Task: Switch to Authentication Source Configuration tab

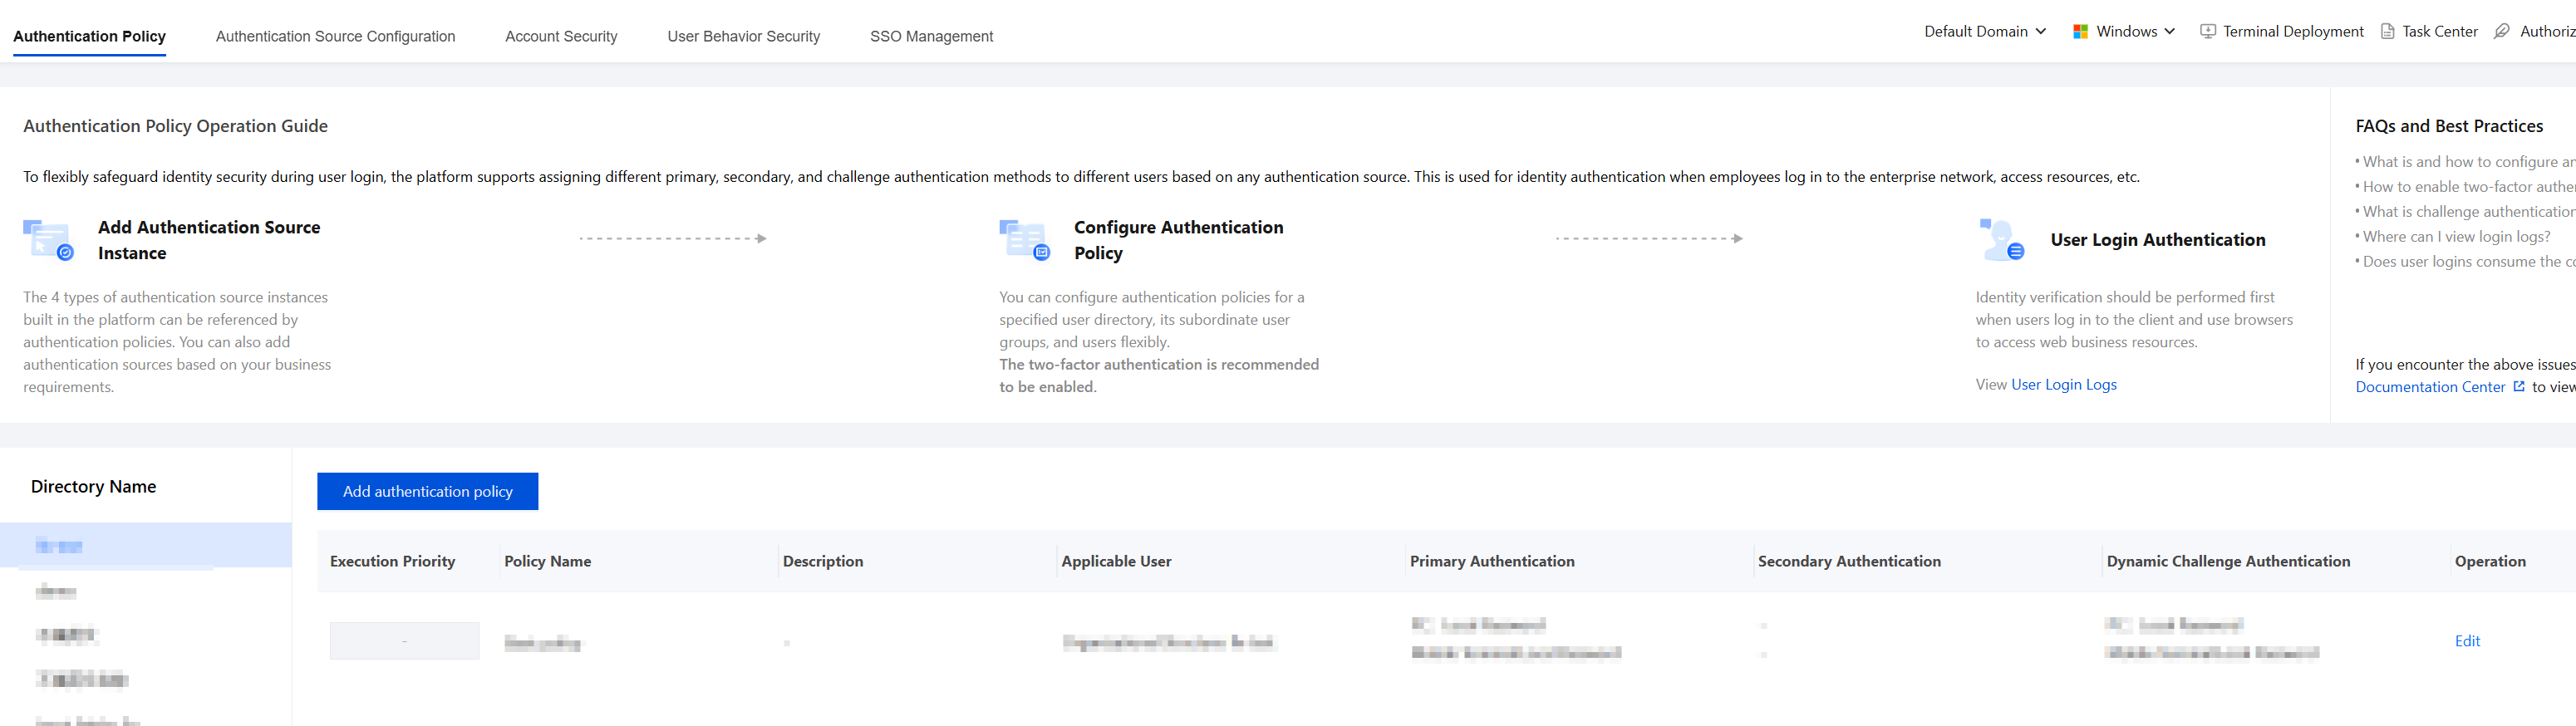Action: click(x=335, y=36)
